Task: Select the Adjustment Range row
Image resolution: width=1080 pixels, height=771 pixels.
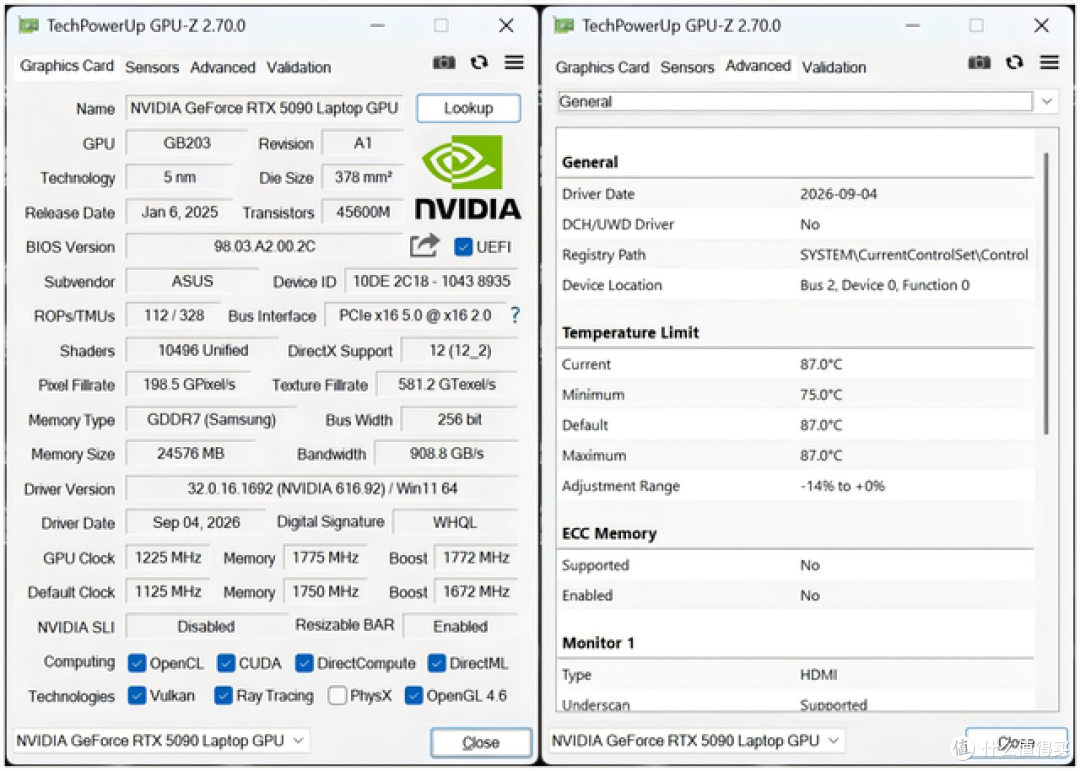Action: (x=796, y=486)
